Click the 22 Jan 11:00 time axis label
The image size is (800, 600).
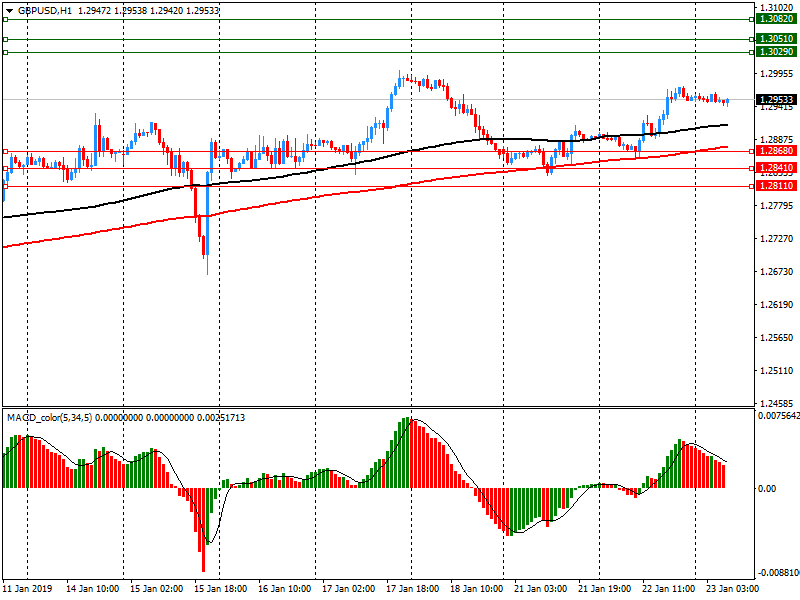pos(668,588)
